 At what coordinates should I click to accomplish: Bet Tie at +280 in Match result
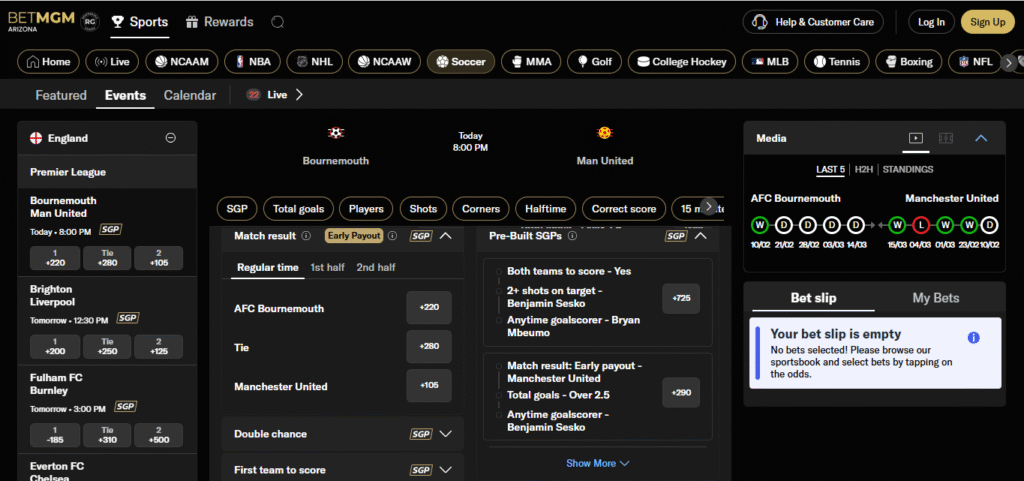(x=429, y=347)
